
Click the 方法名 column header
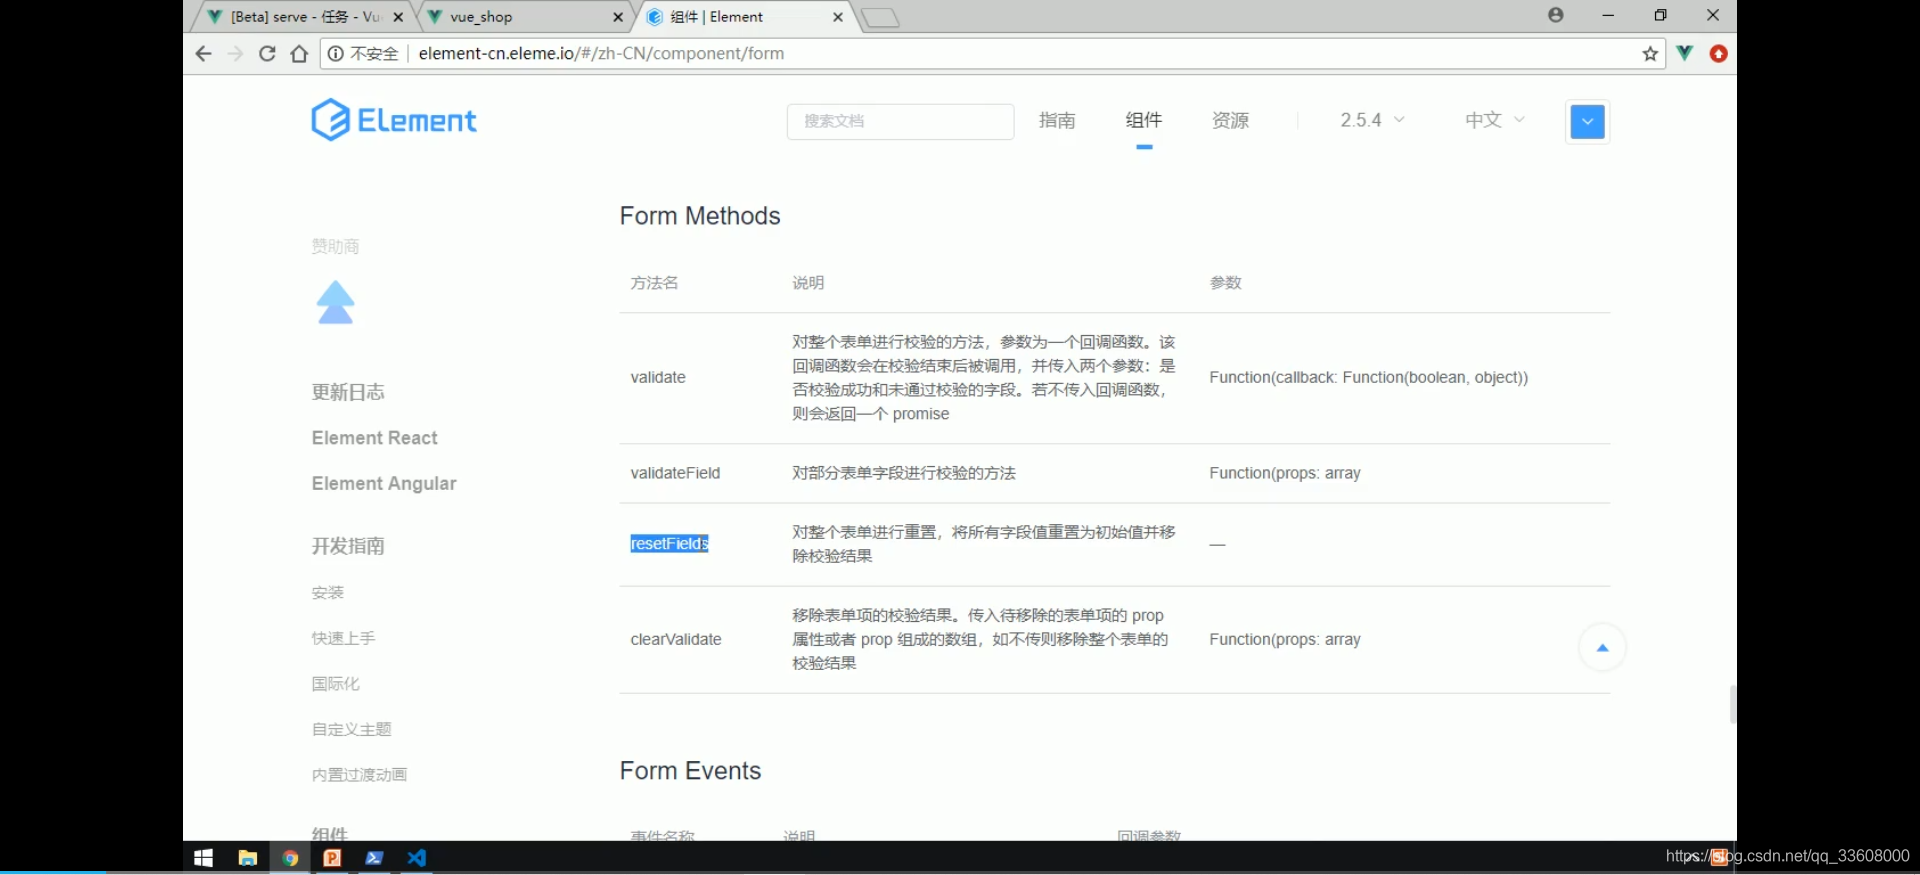point(654,283)
